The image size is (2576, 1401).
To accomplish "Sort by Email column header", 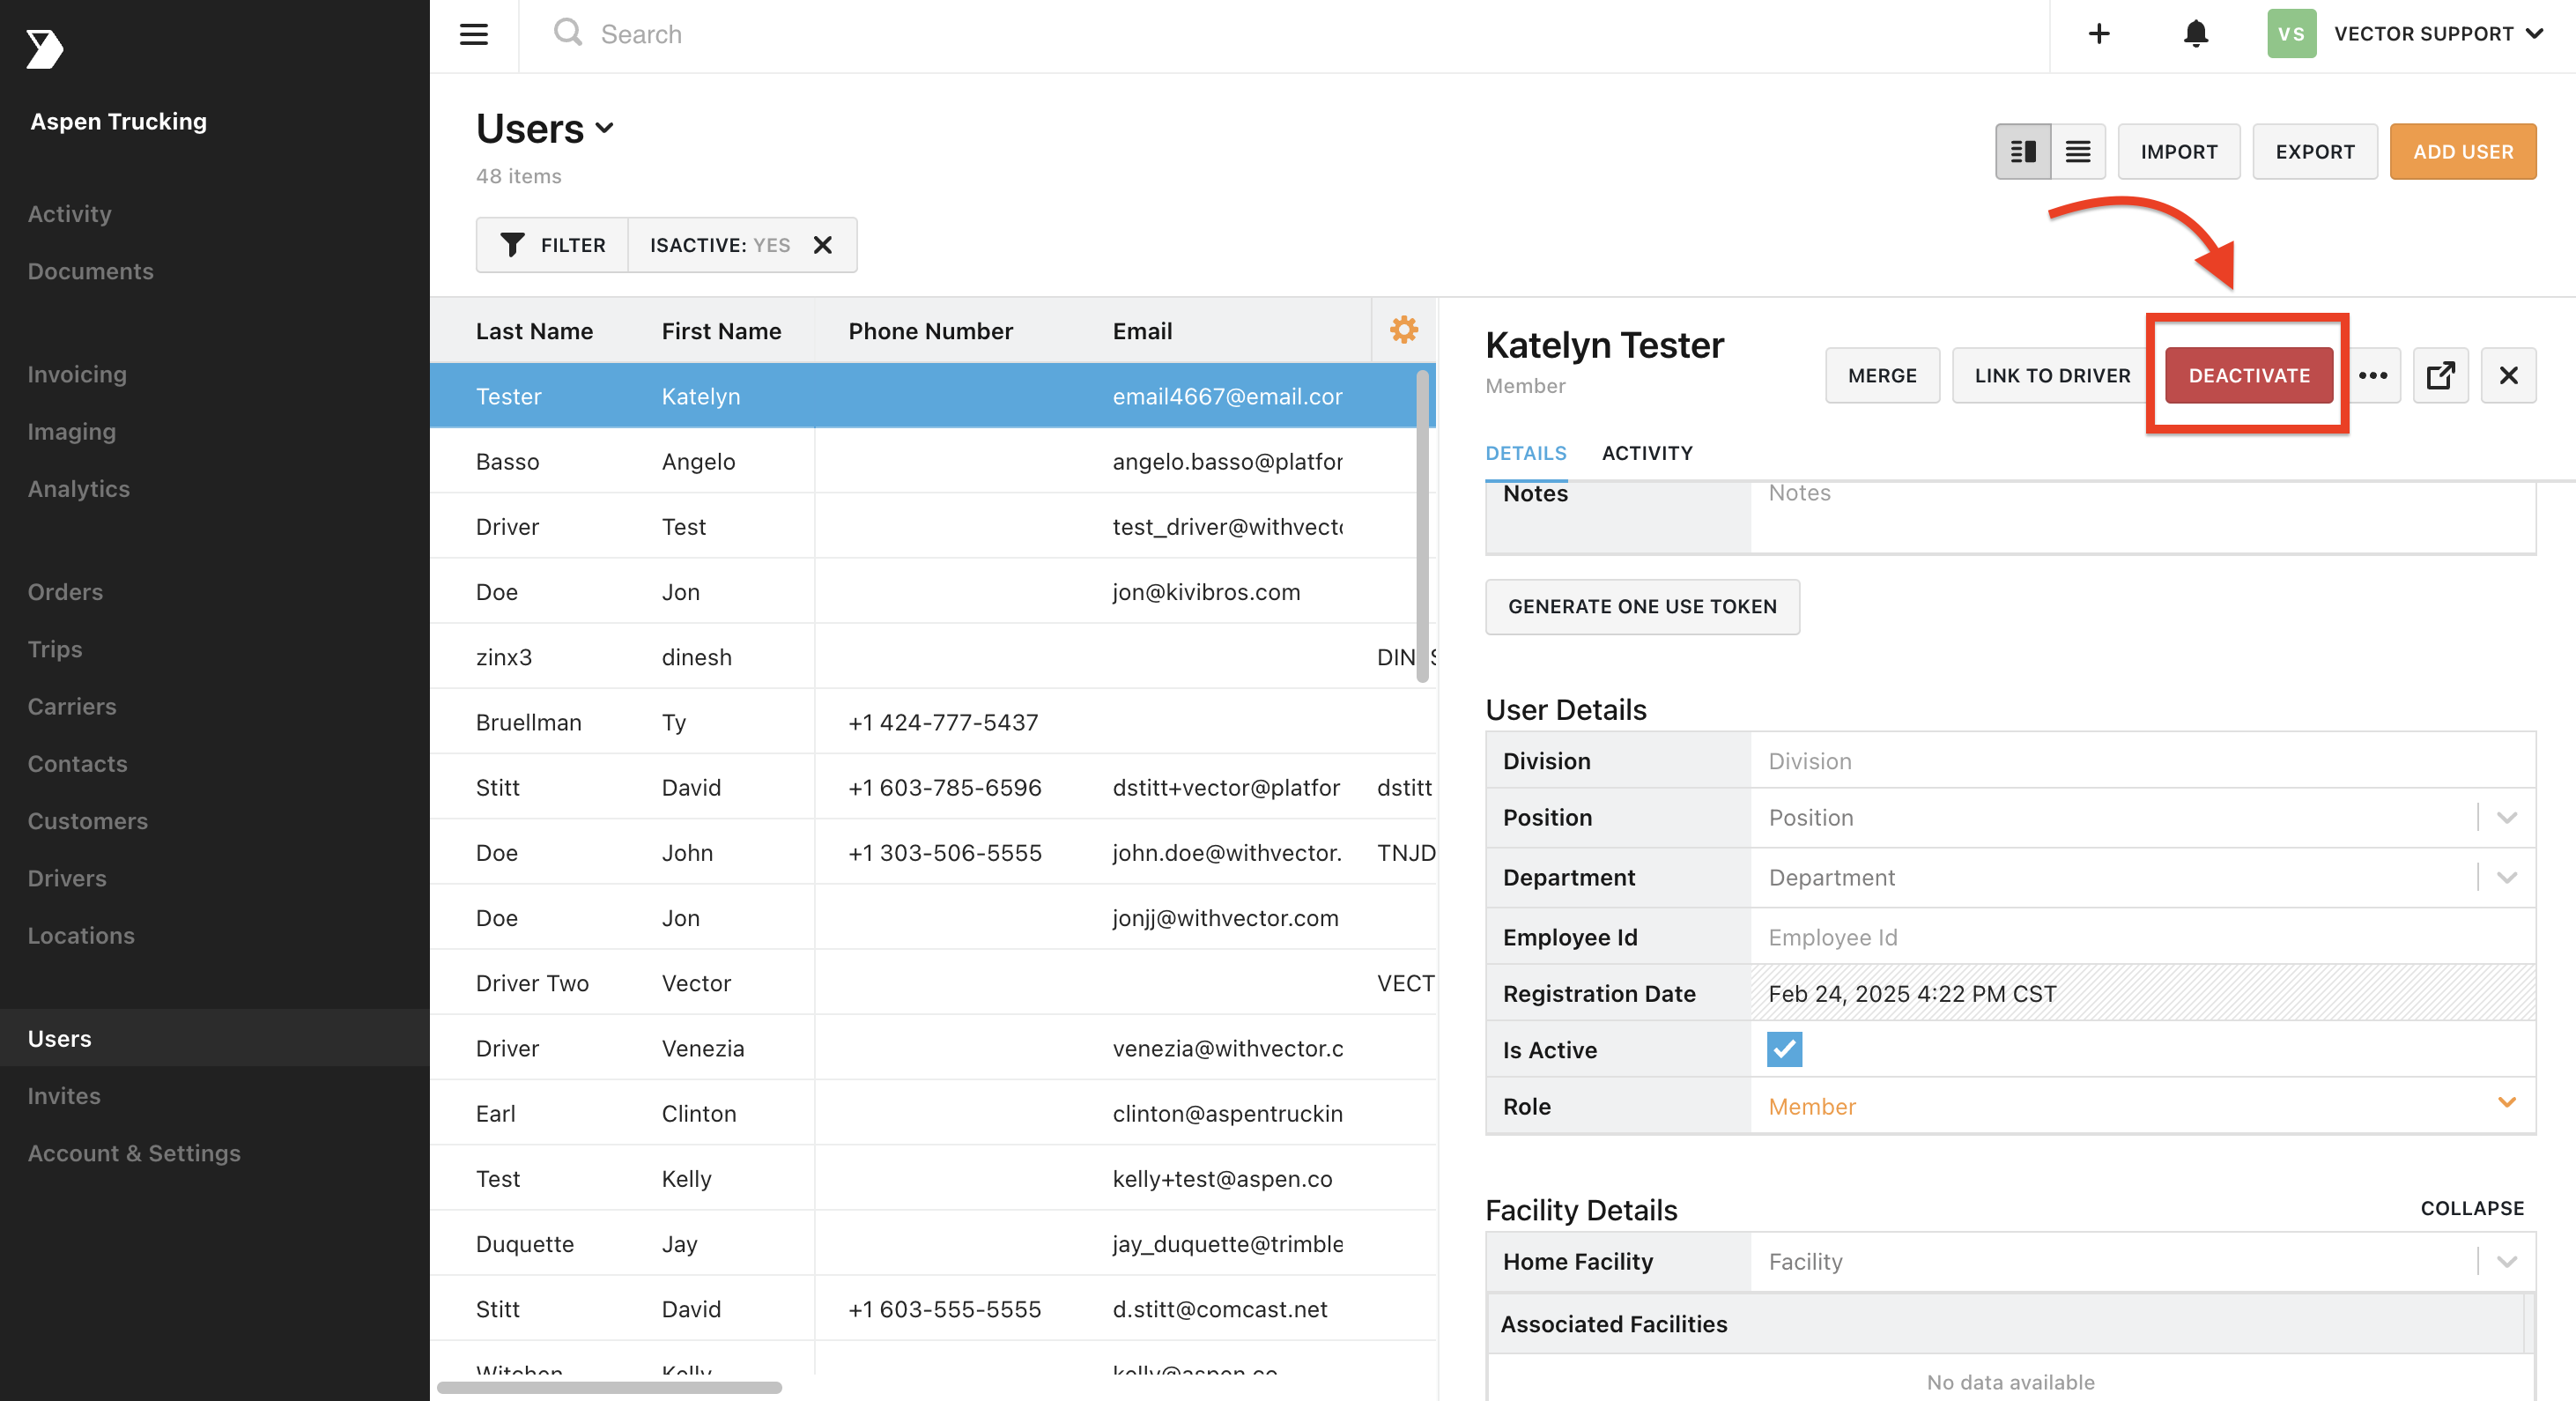I will (x=1142, y=331).
